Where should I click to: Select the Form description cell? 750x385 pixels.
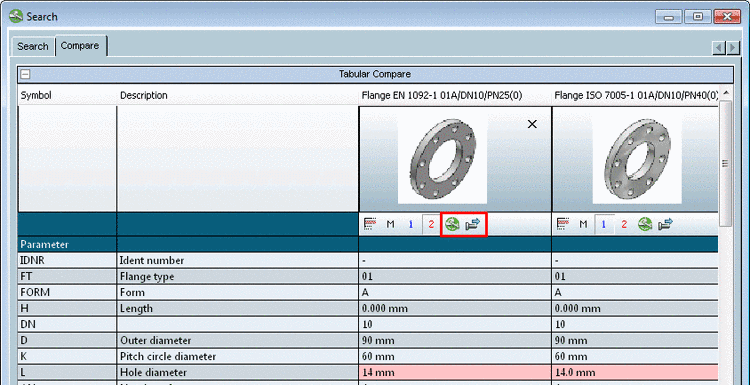click(238, 292)
